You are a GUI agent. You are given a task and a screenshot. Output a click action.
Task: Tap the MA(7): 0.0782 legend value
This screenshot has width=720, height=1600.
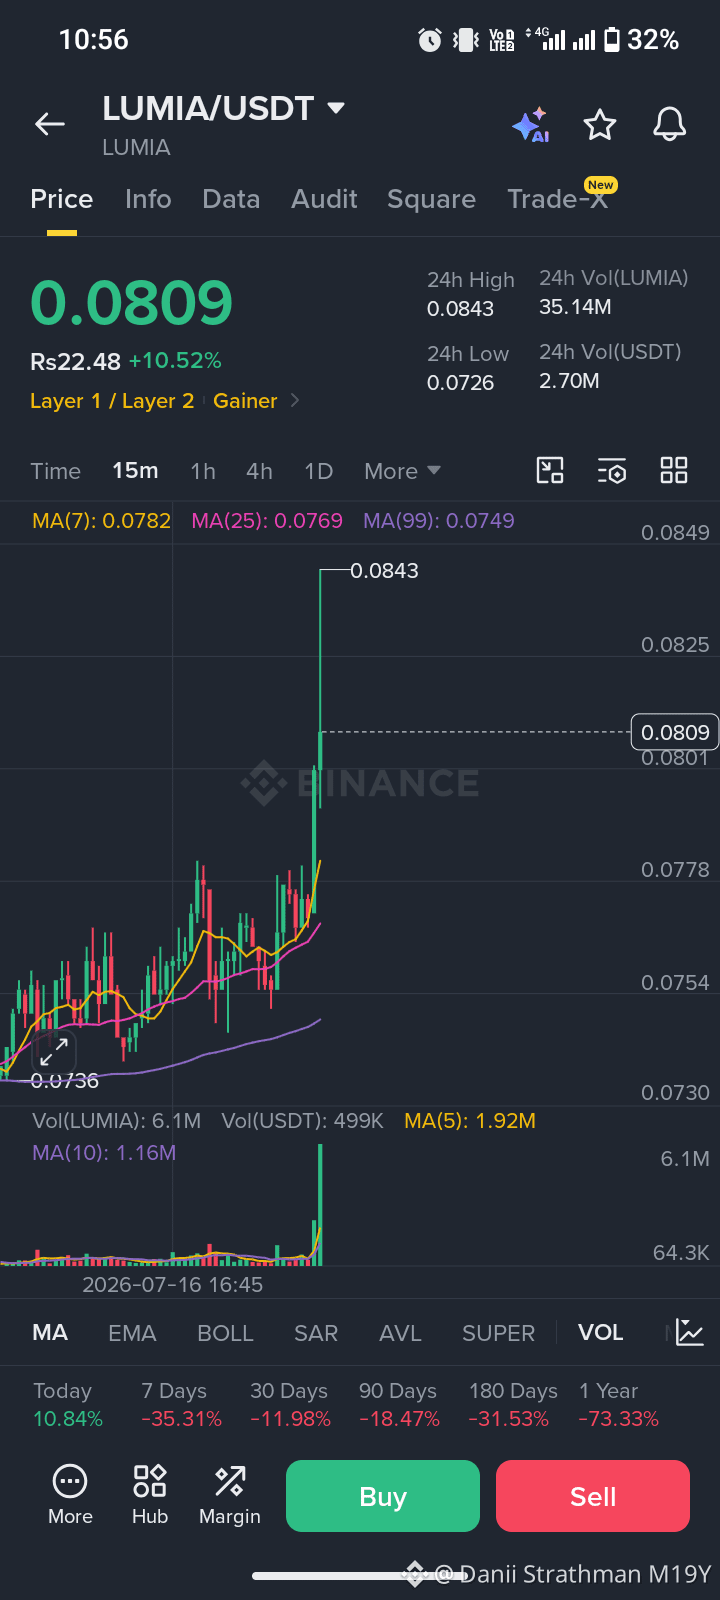tap(101, 521)
